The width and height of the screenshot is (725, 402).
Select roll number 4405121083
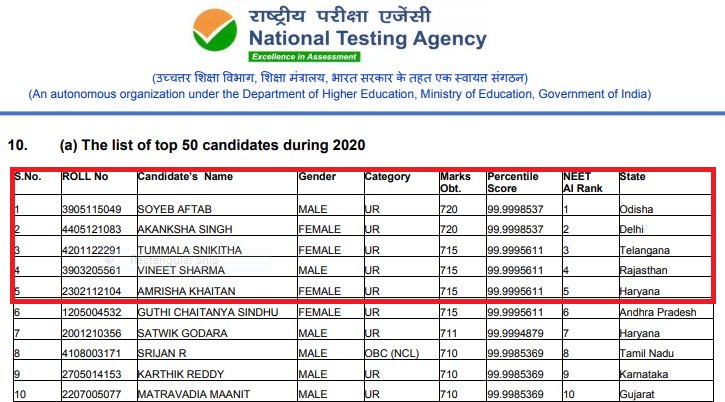(92, 229)
